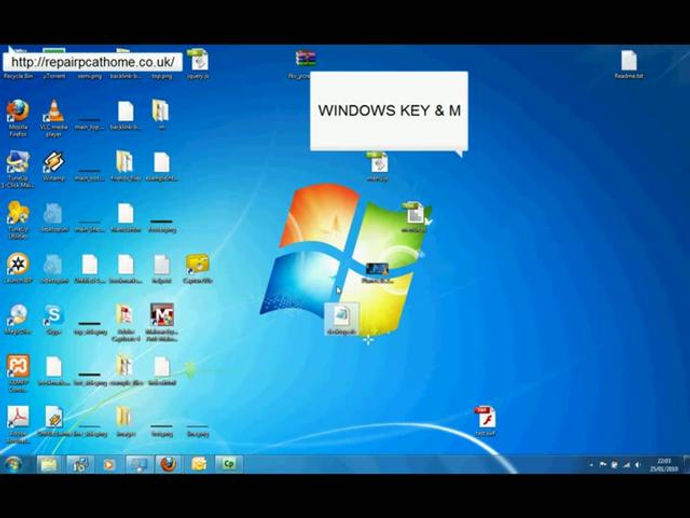Select the Adobe Captivate folder beside Malwarebytes
Viewport: 690px width, 518px height.
pyautogui.click(x=125, y=321)
